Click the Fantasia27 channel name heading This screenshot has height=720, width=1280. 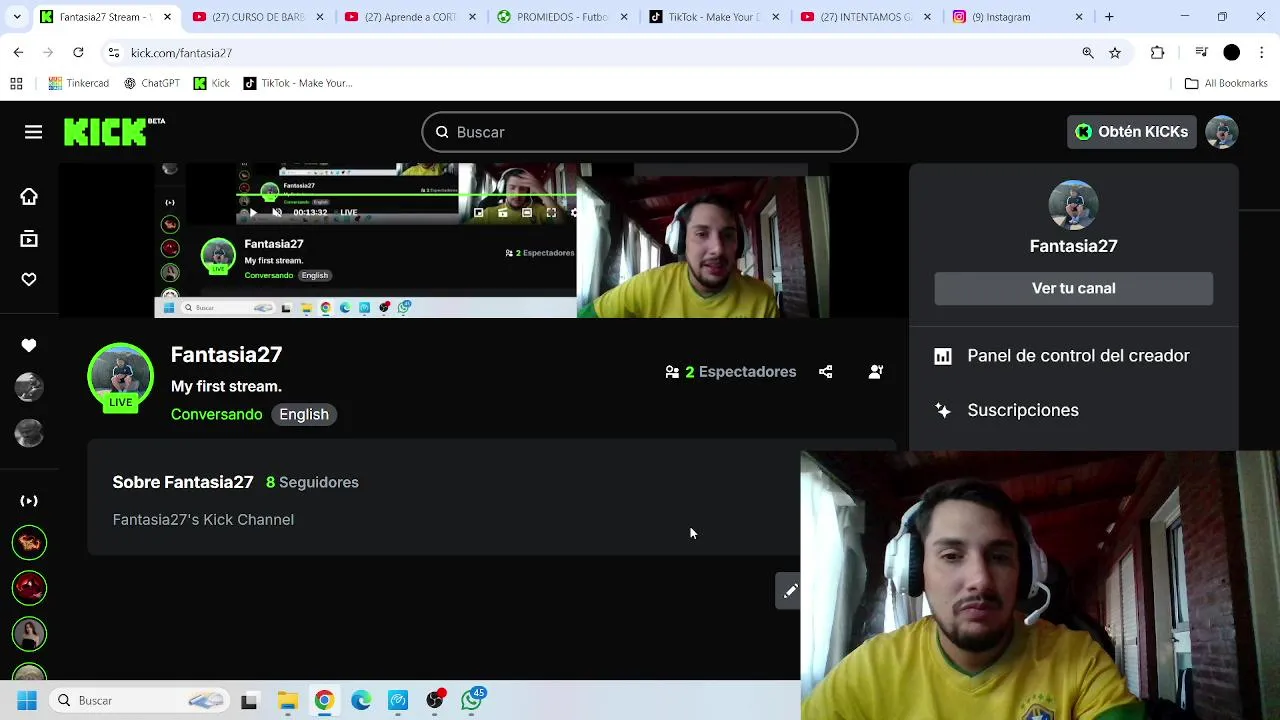point(226,355)
